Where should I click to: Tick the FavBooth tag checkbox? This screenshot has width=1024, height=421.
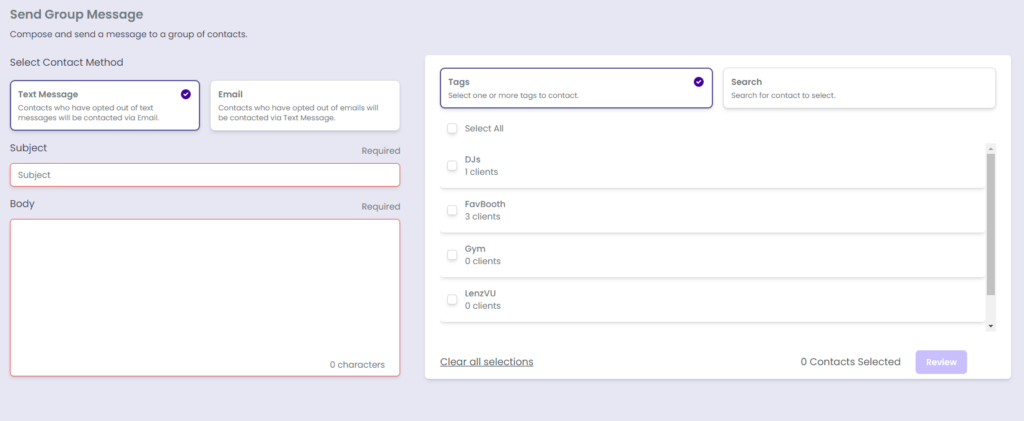tap(452, 210)
